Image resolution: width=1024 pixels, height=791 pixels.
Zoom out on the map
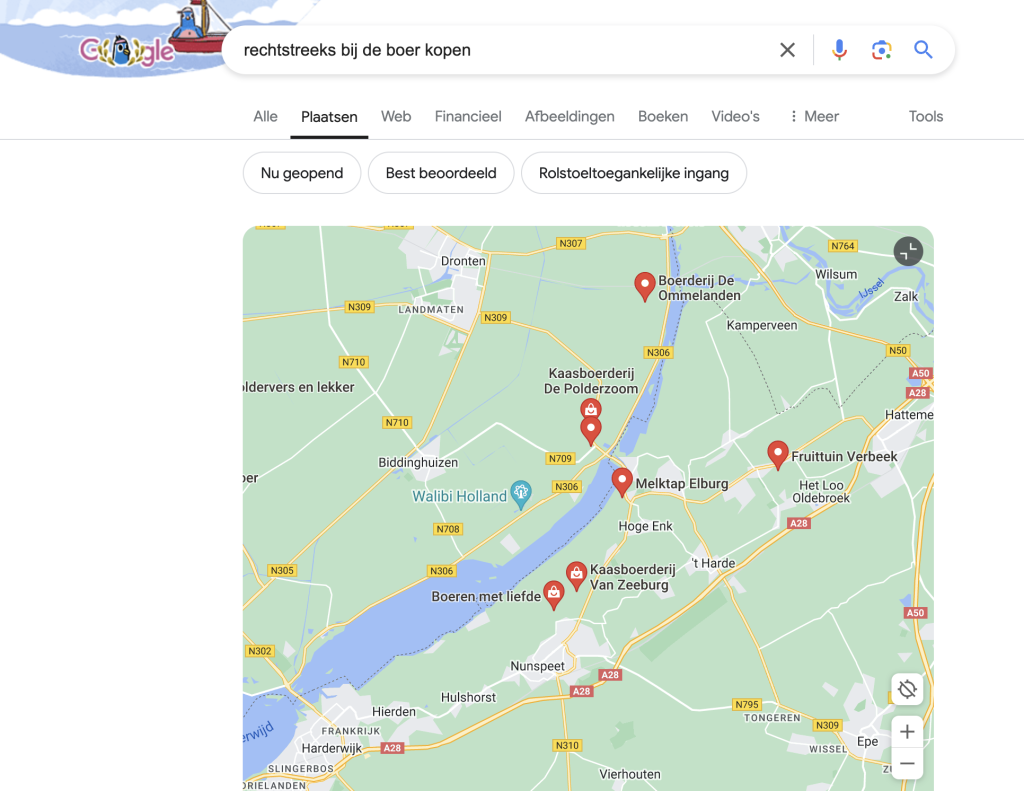[907, 764]
